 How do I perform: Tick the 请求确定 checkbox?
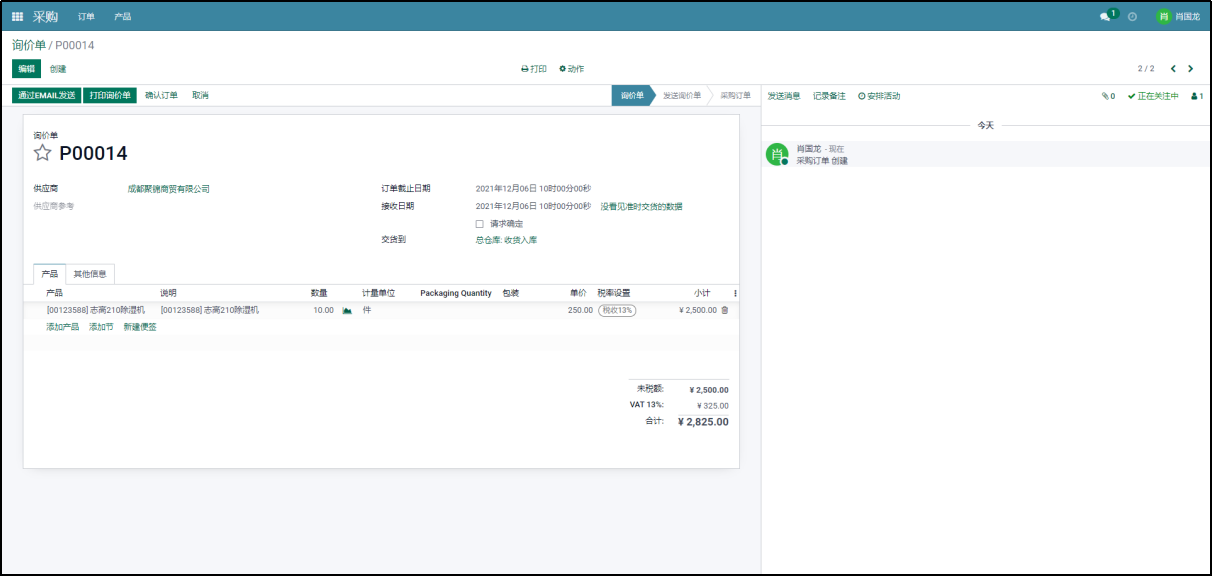[x=479, y=224]
